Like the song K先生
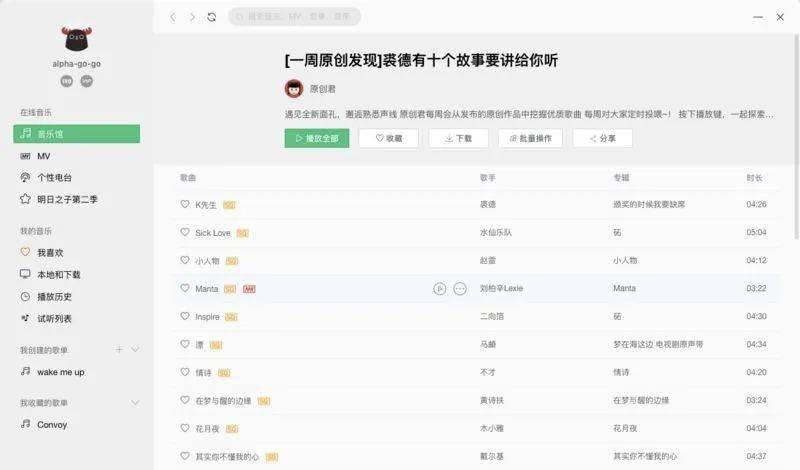800x470 pixels. click(185, 204)
